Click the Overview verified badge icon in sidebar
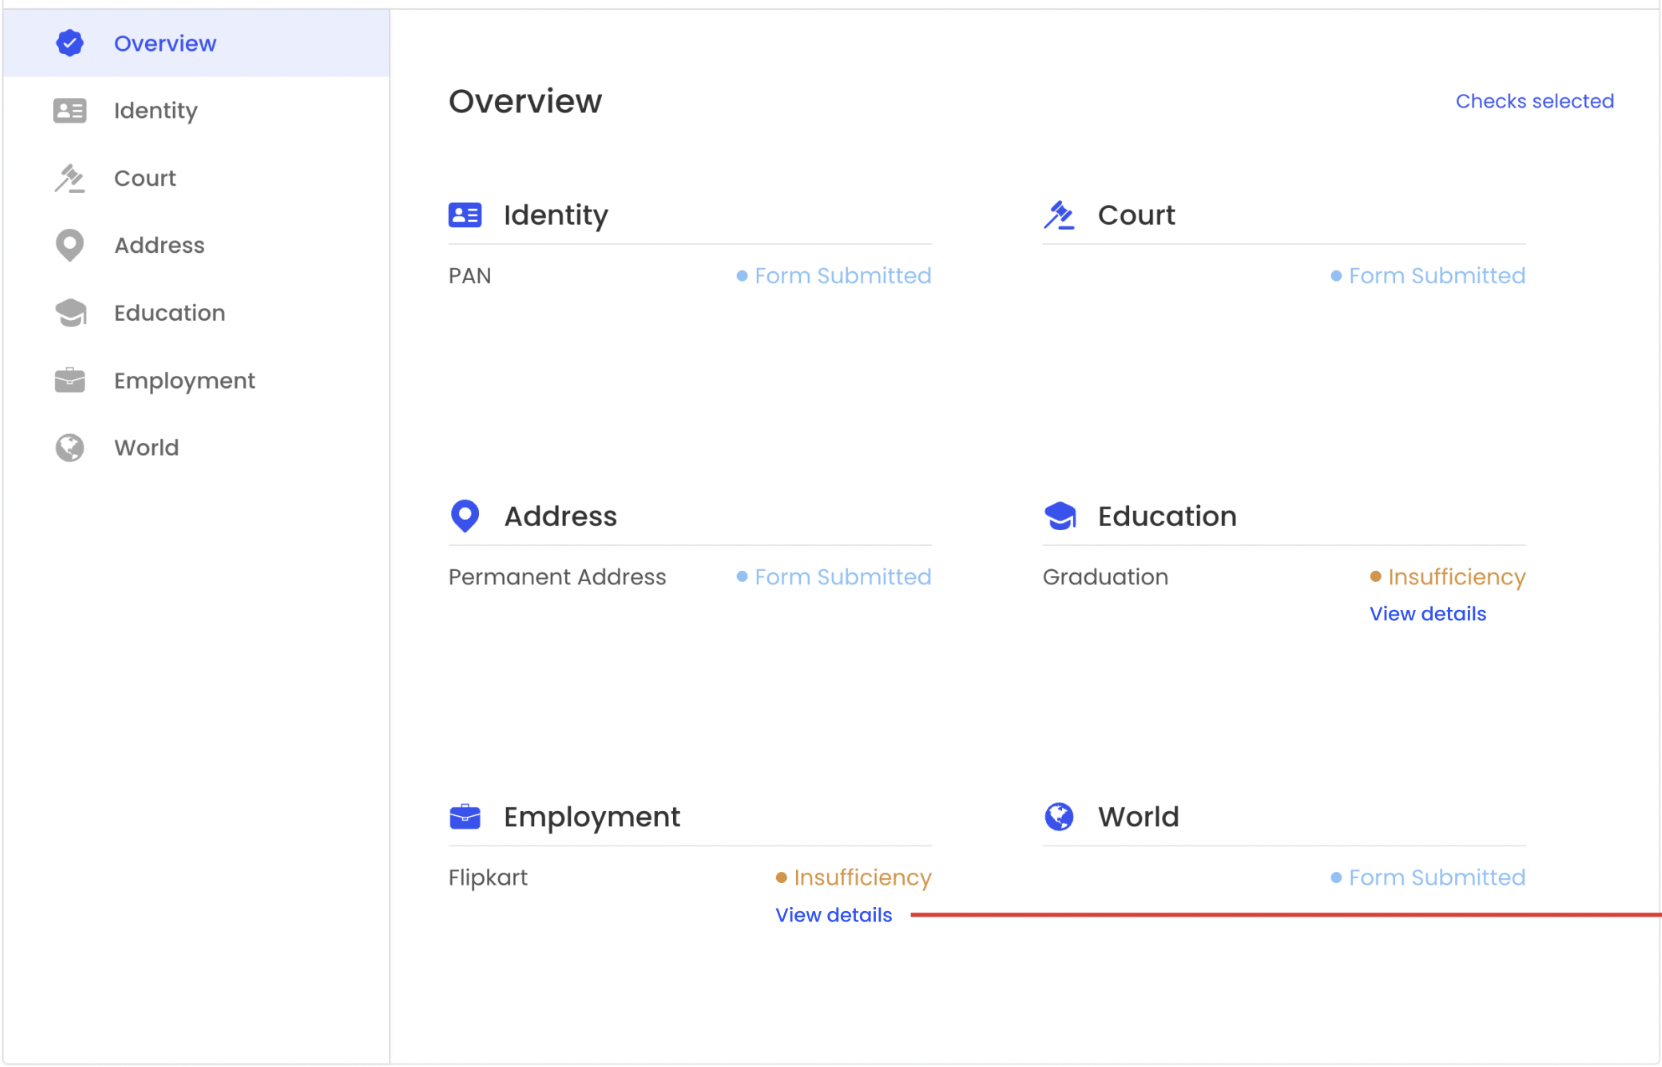Image resolution: width=1662 pixels, height=1067 pixels. point(70,43)
